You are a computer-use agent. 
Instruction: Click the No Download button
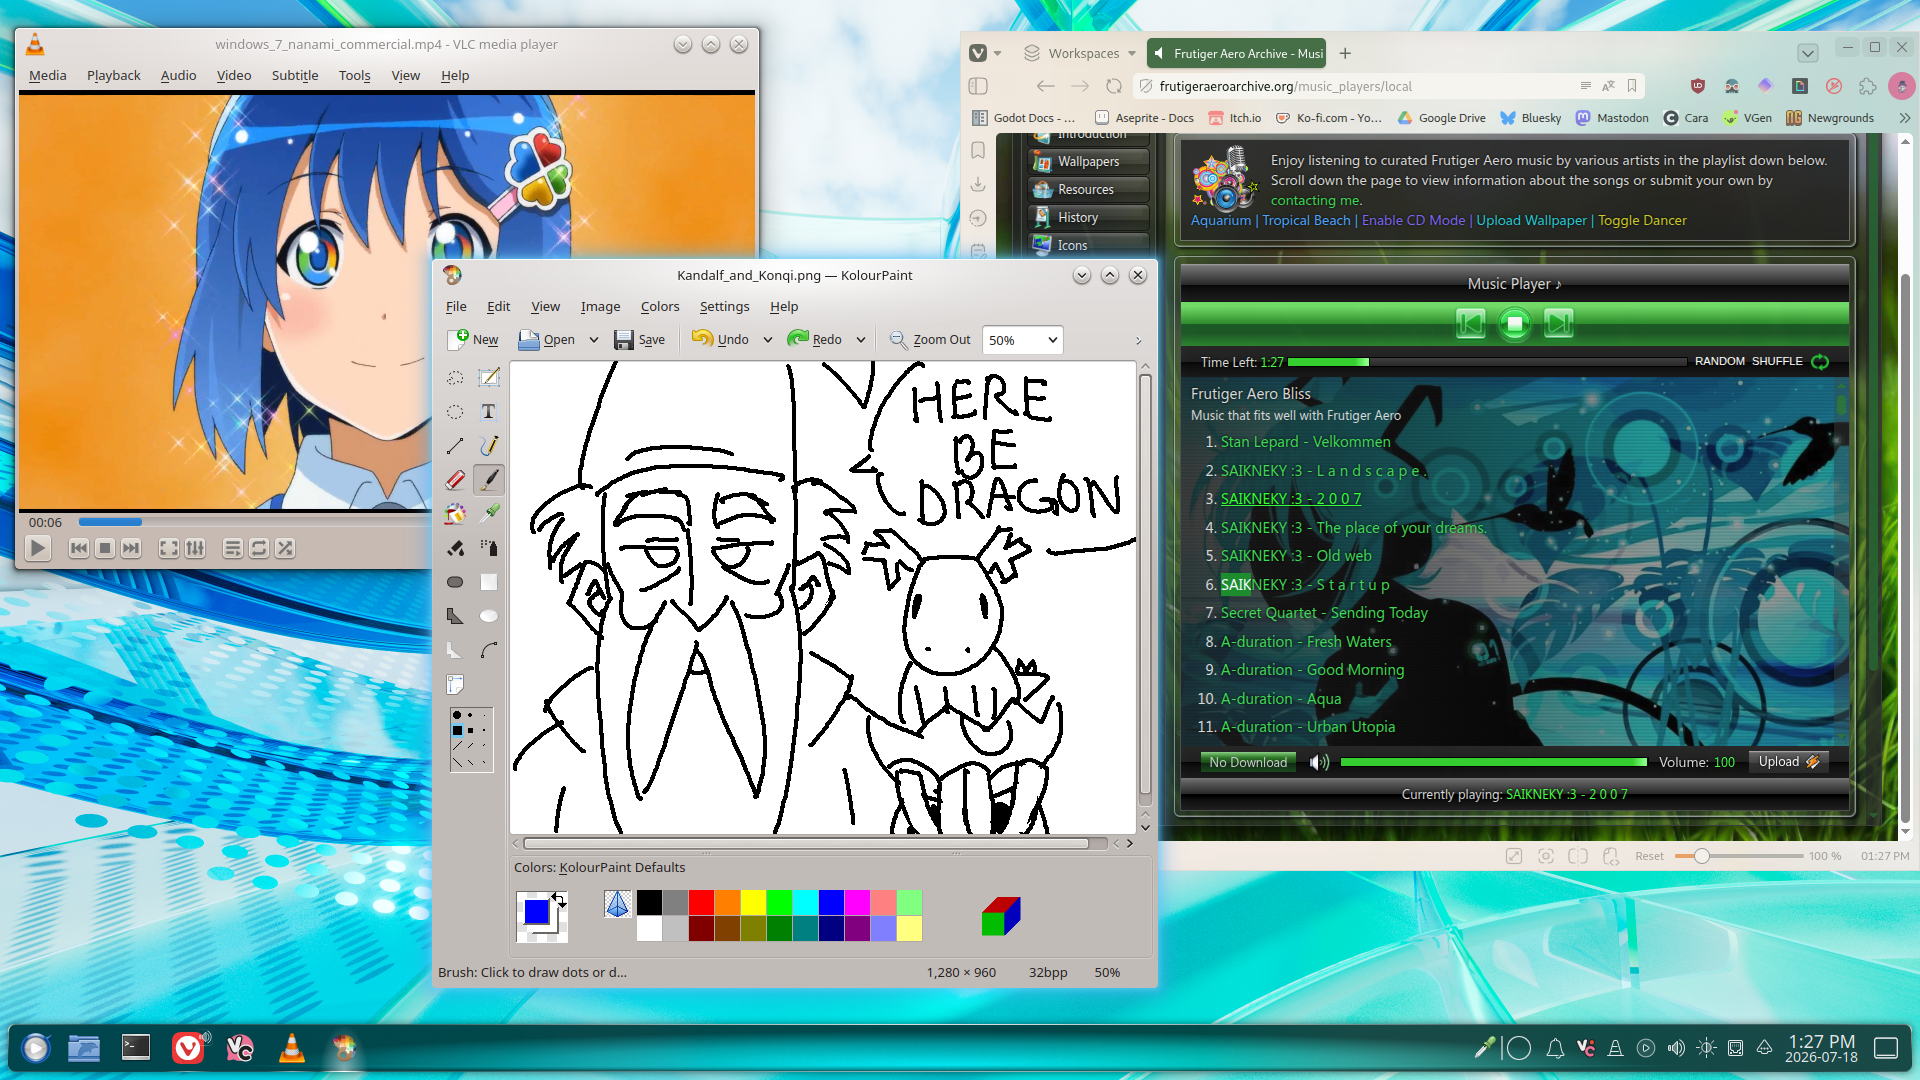pyautogui.click(x=1248, y=763)
